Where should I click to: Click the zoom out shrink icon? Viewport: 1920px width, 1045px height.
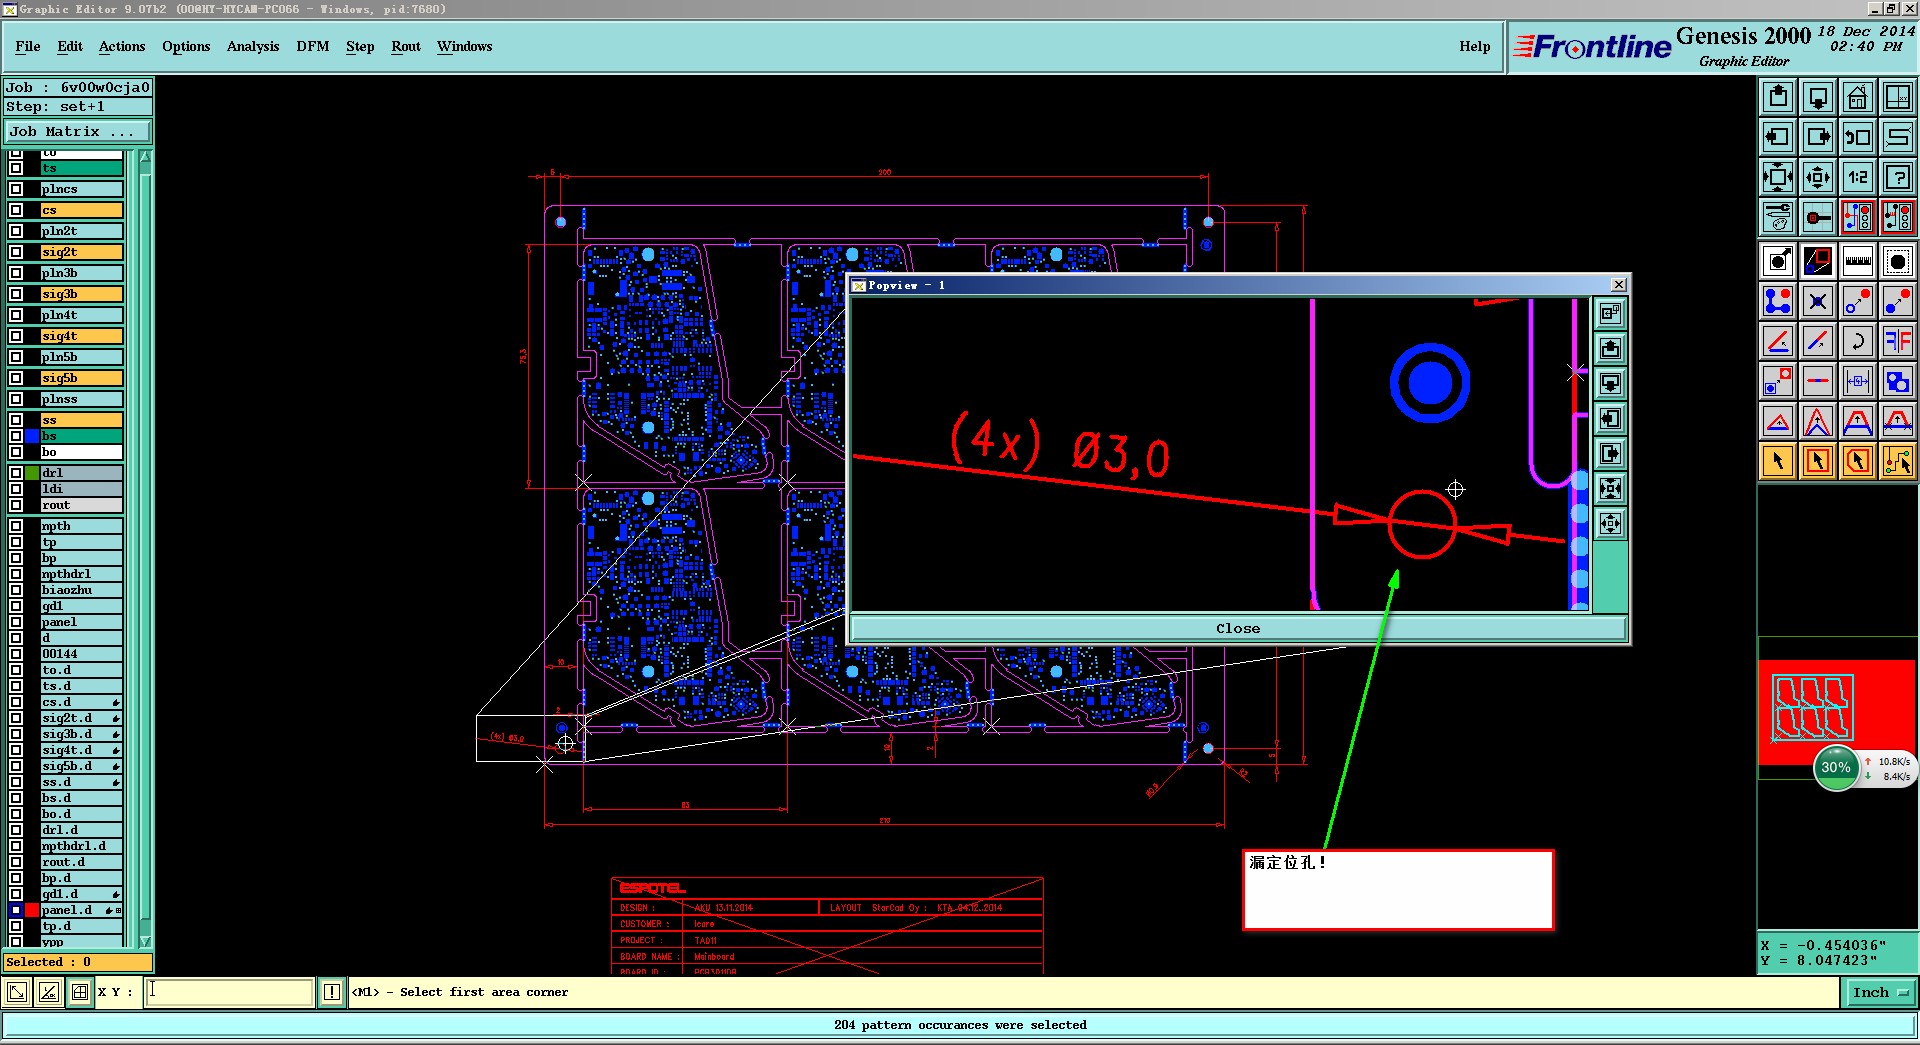(1818, 177)
